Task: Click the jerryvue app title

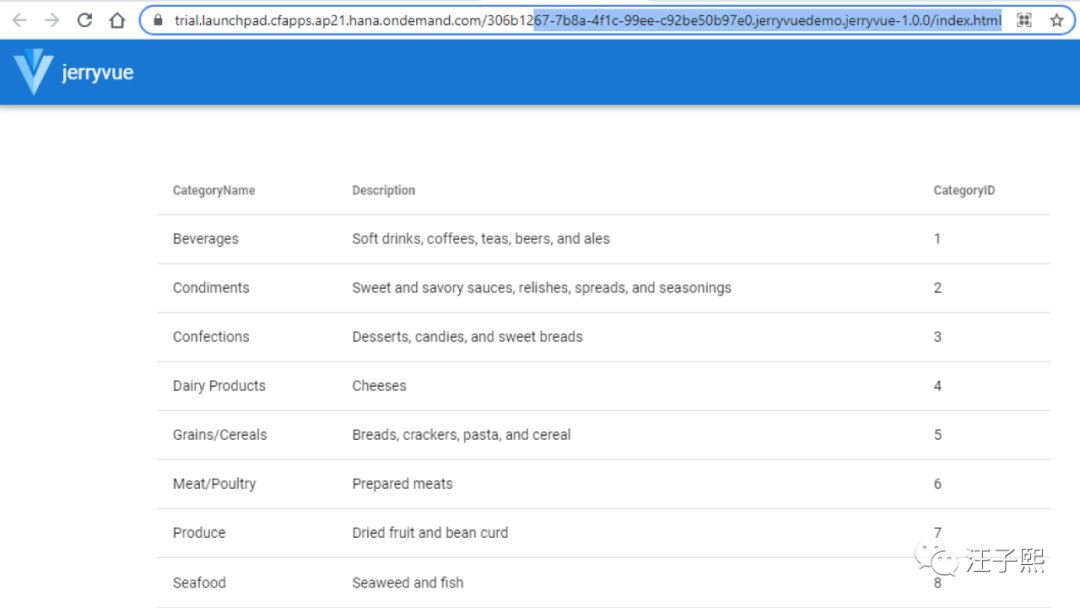Action: click(x=98, y=72)
